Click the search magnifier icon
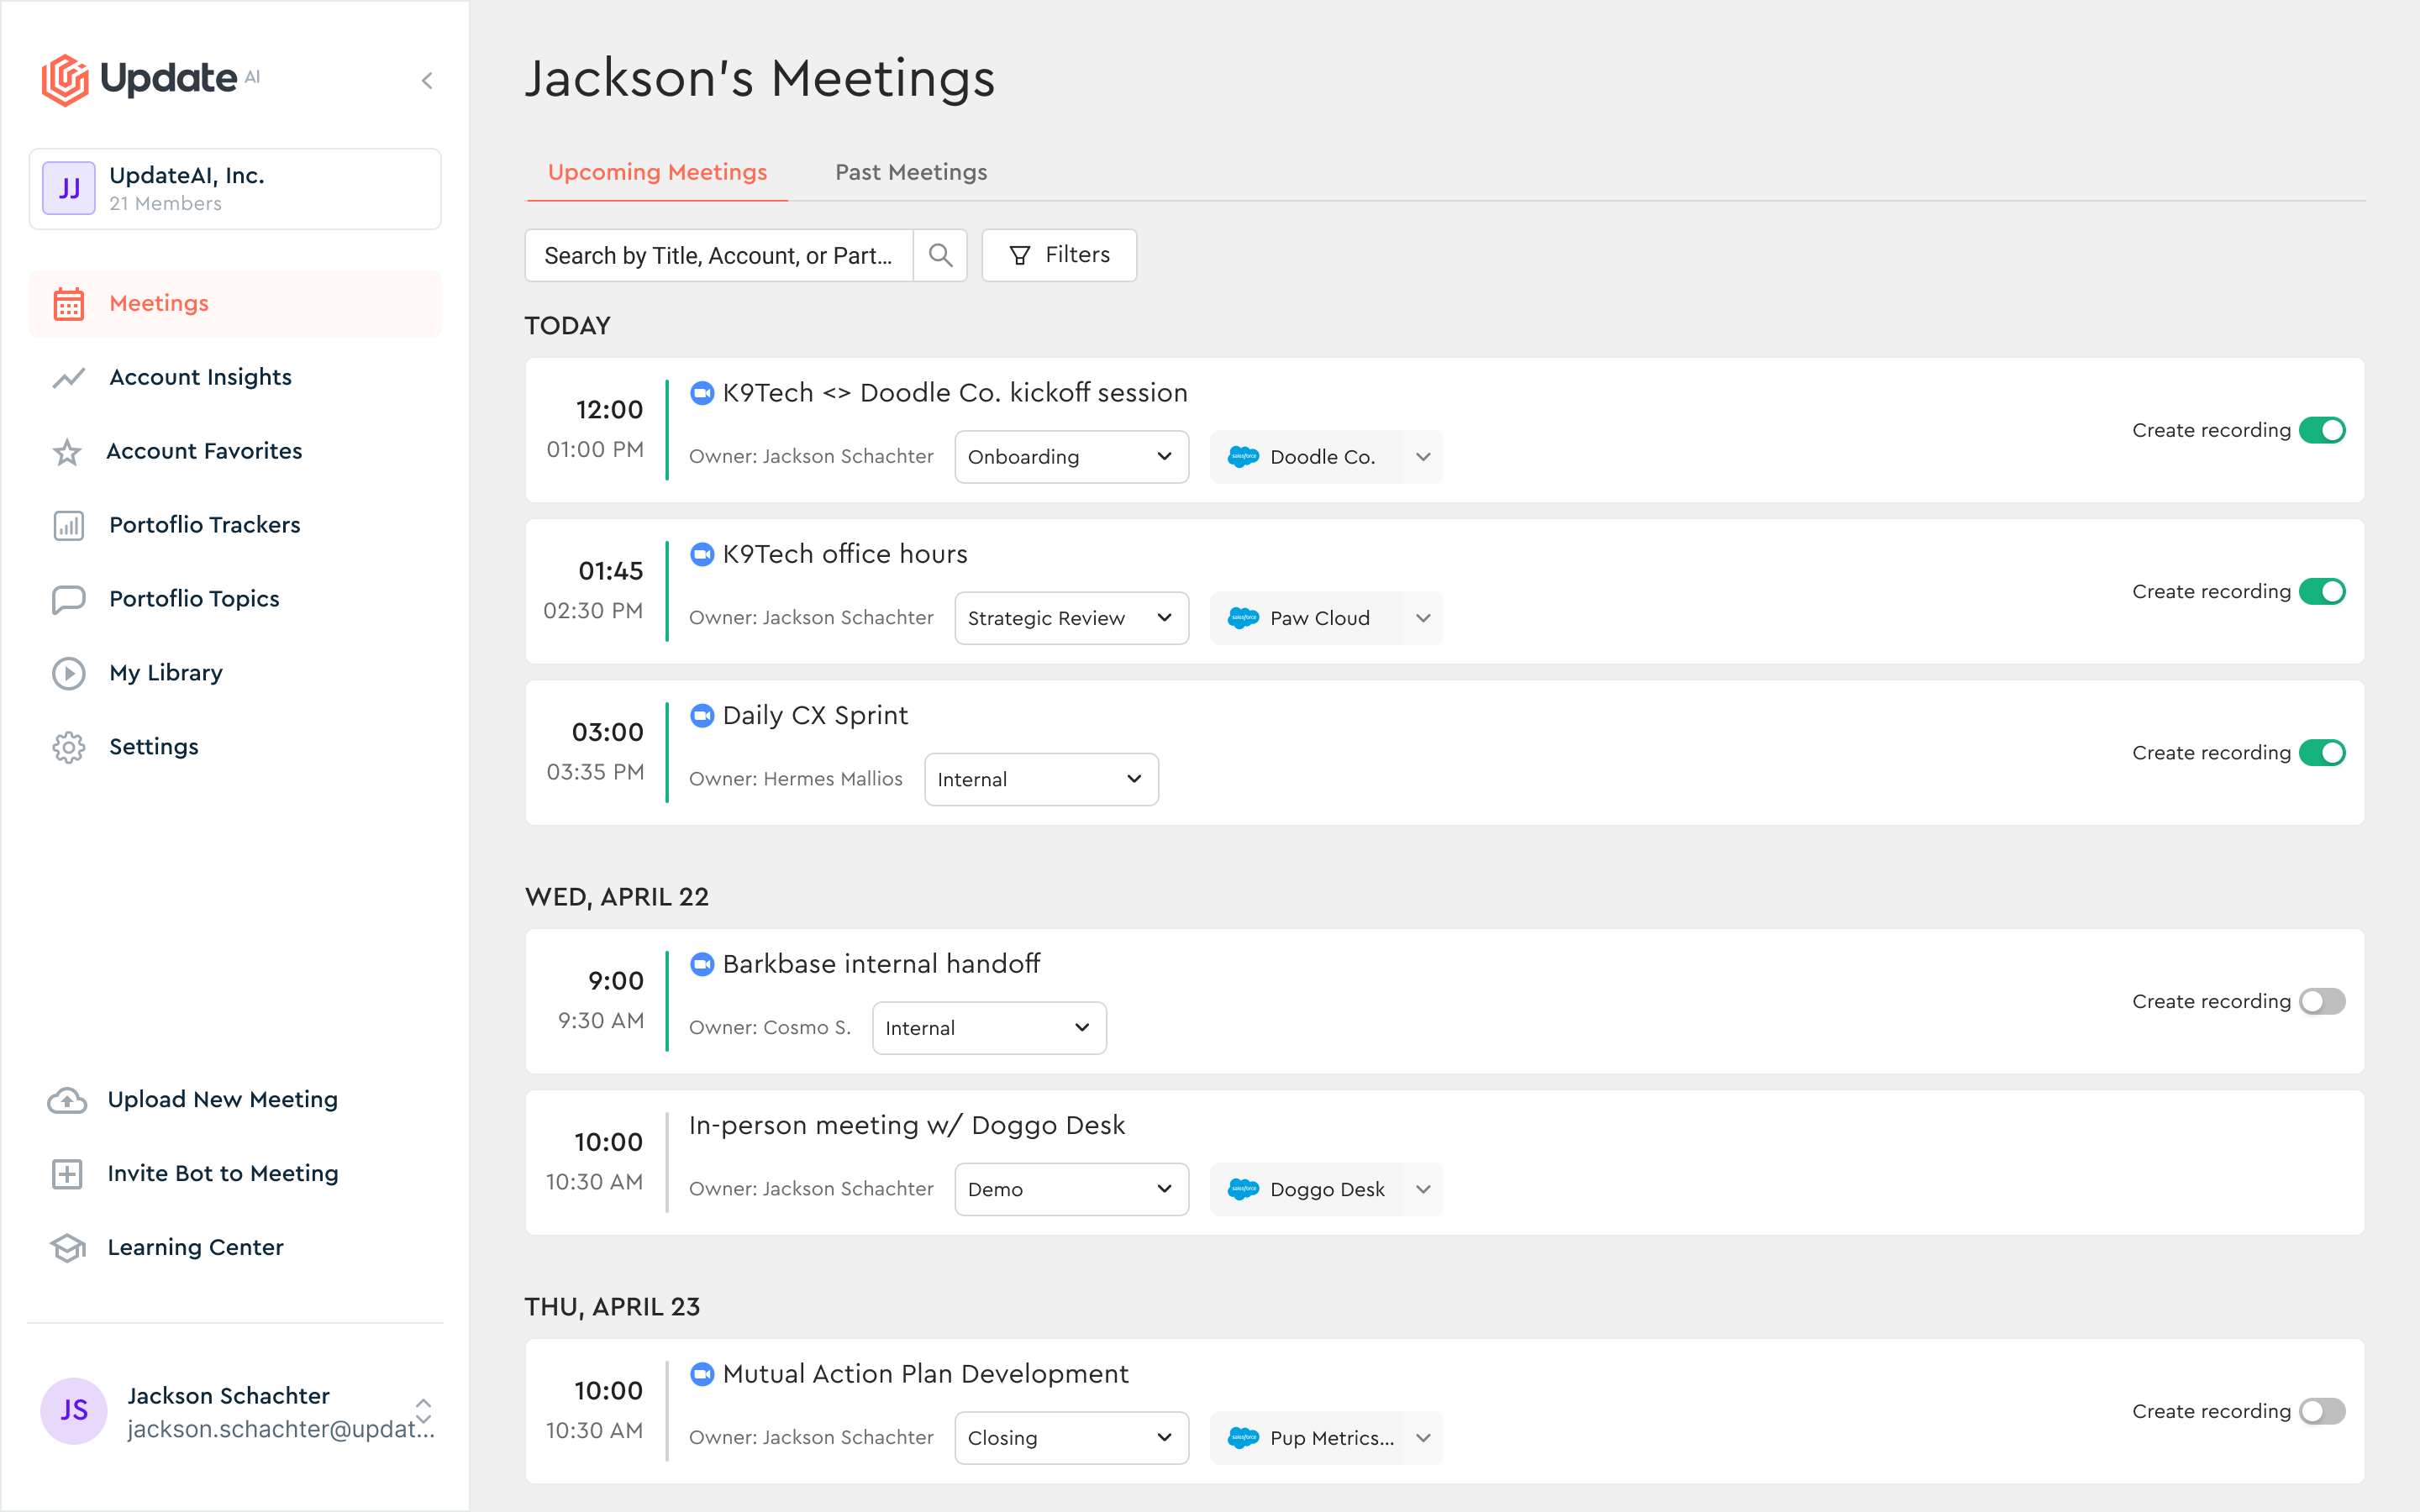2420x1512 pixels. 939,255
